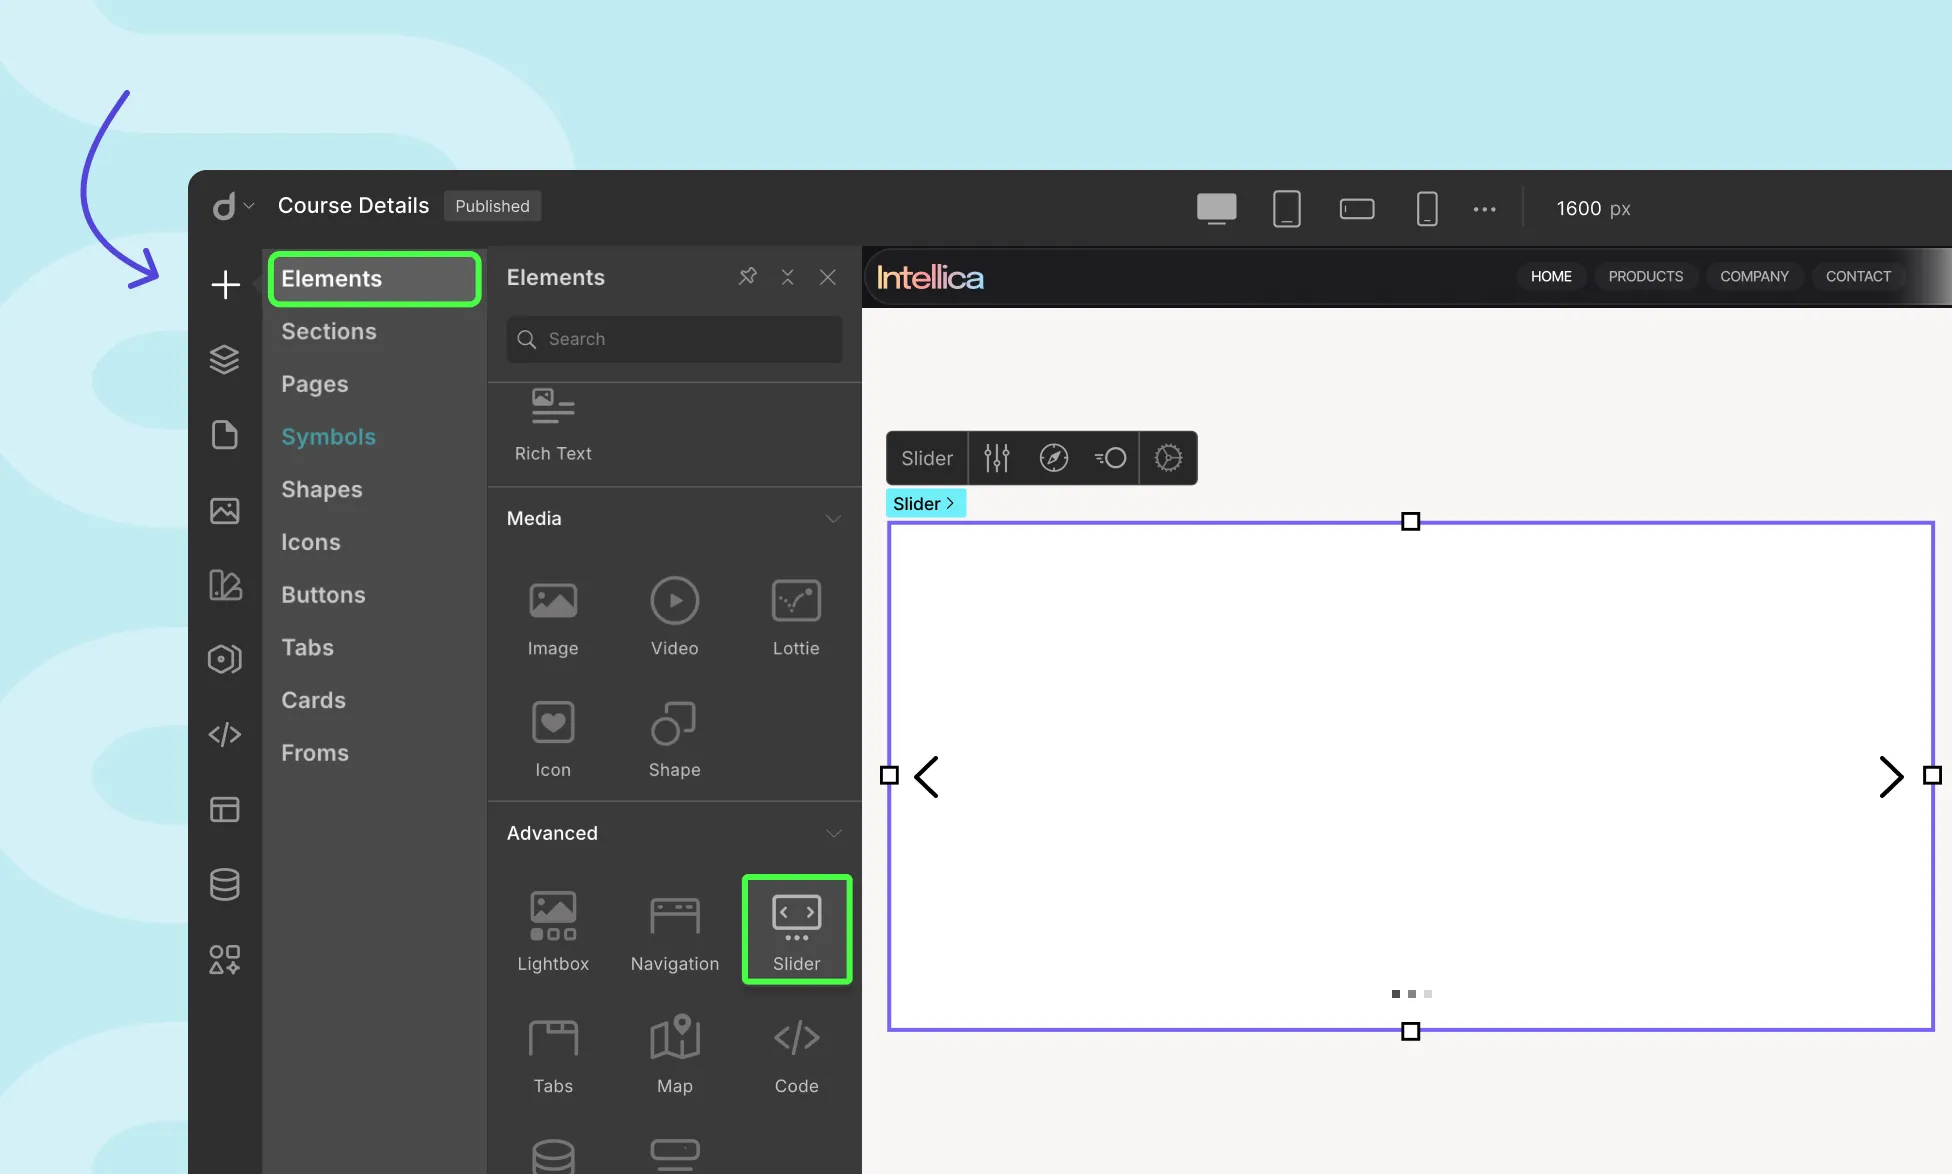Collapse the Advanced section chevron
The image size is (1952, 1174).
[833, 833]
